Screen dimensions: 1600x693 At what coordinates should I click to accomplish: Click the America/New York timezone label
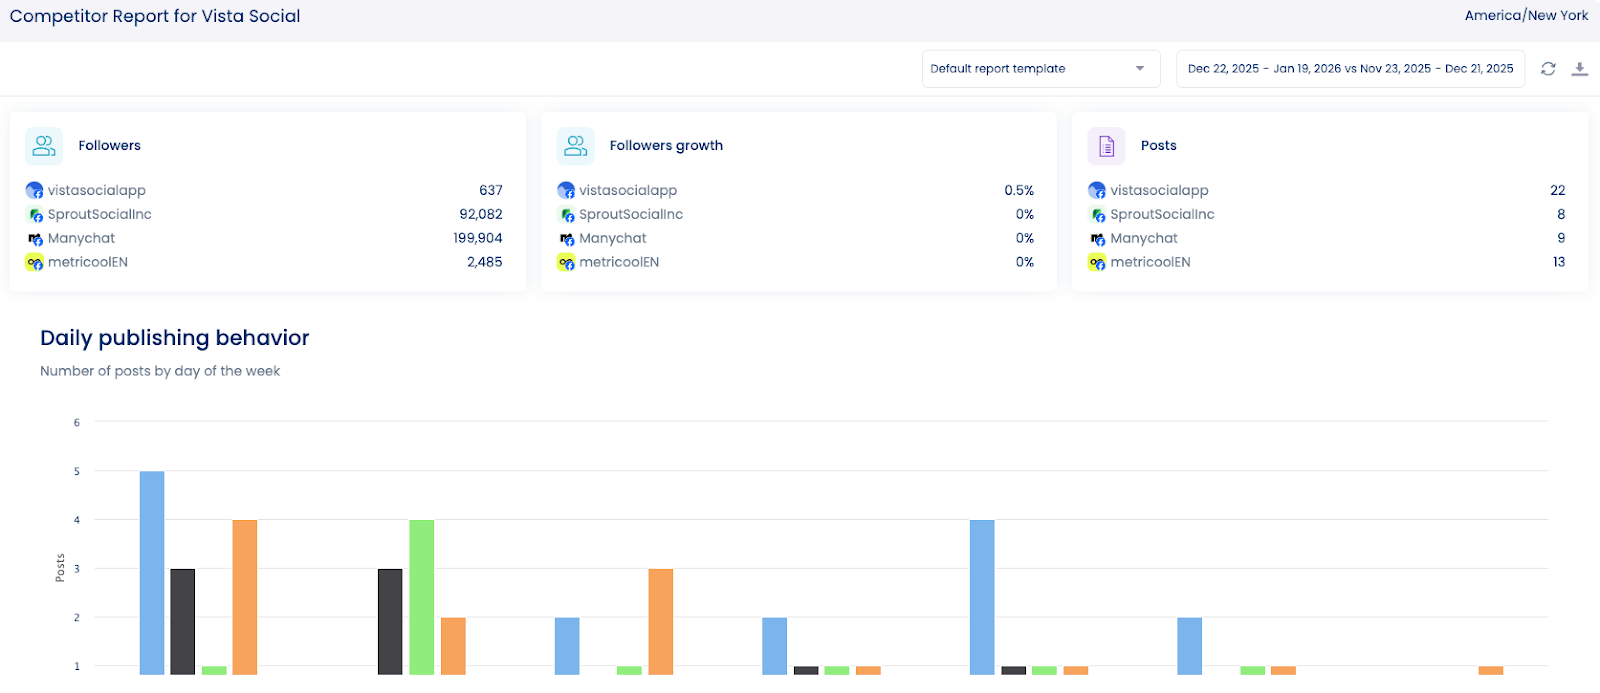point(1526,16)
